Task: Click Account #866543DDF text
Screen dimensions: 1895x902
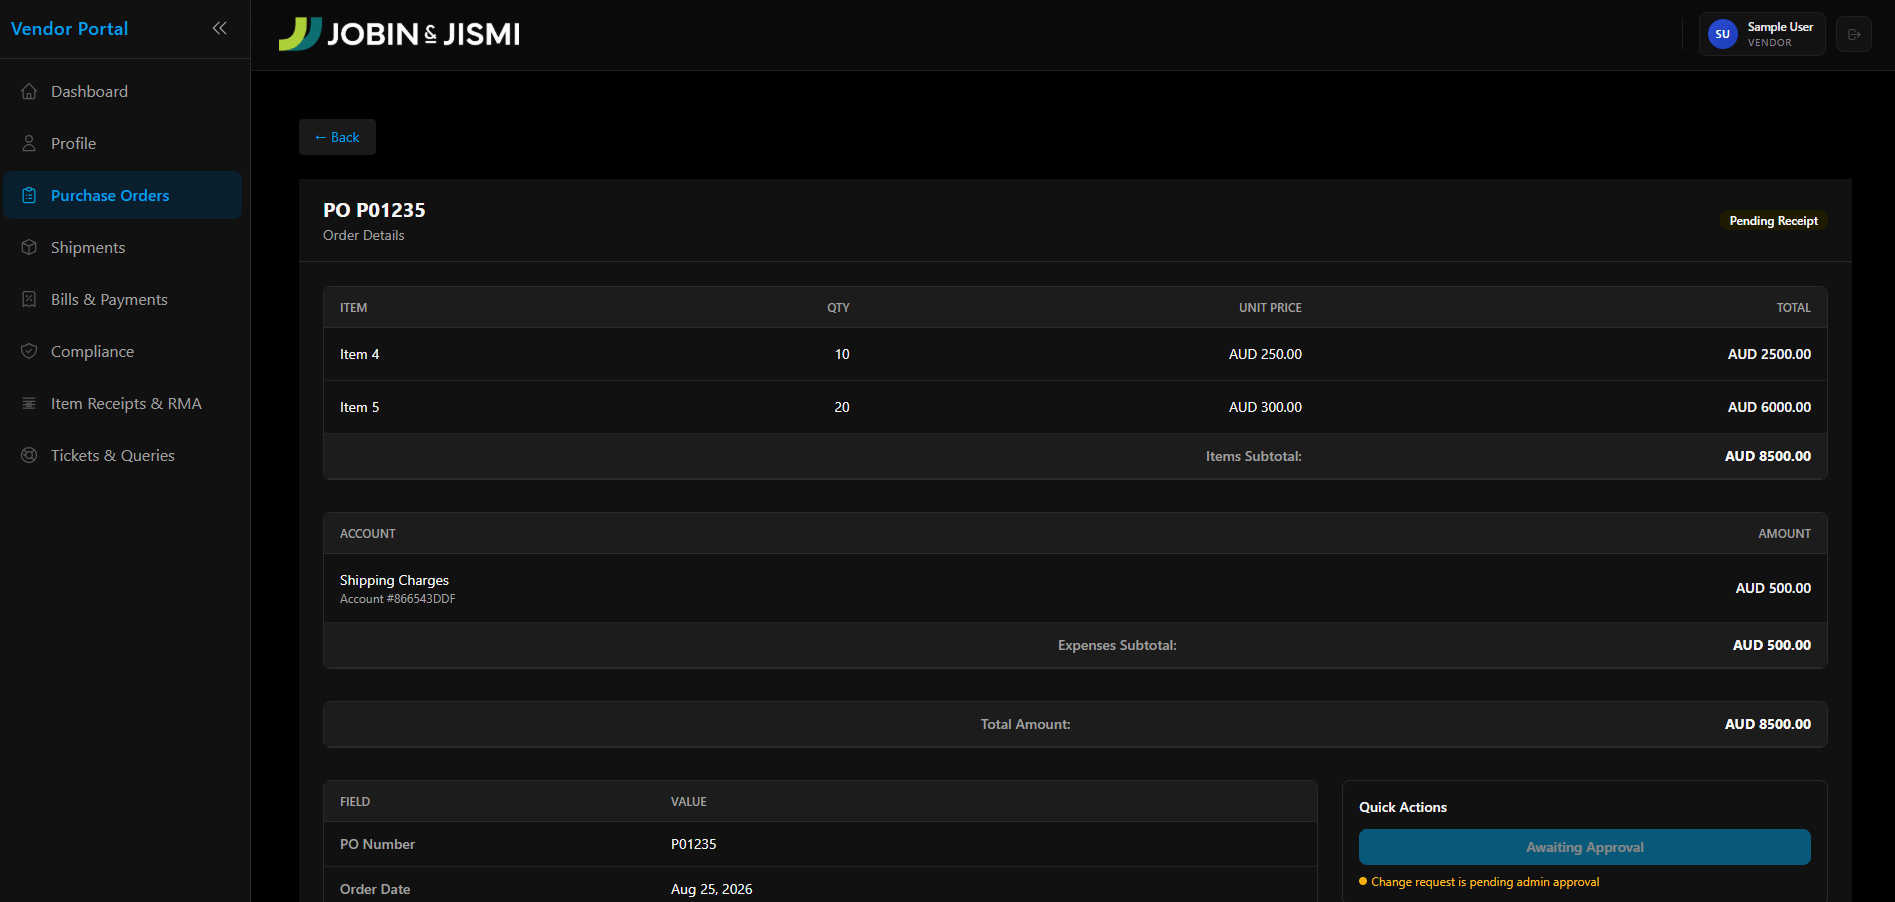Action: click(x=397, y=599)
